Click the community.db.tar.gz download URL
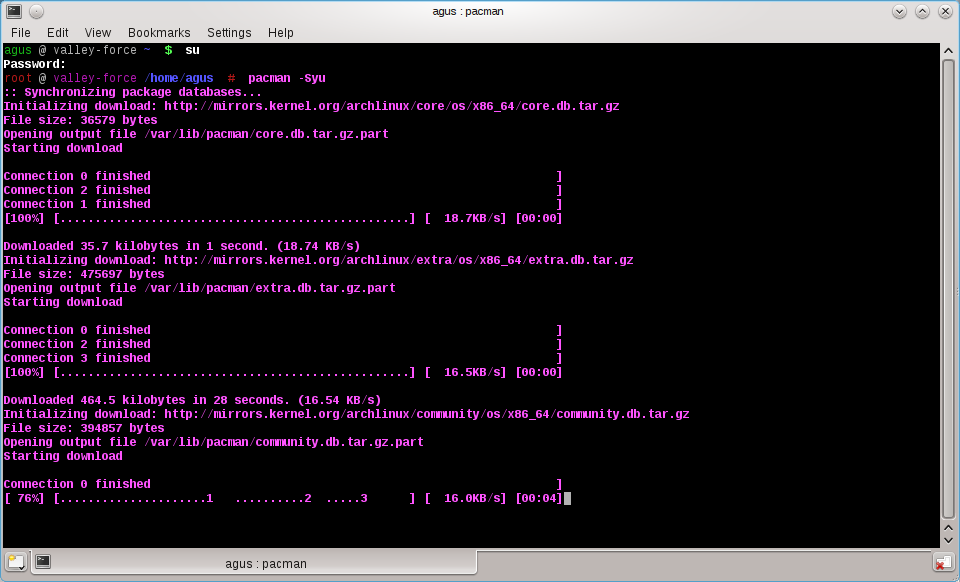960x582 pixels. point(427,414)
